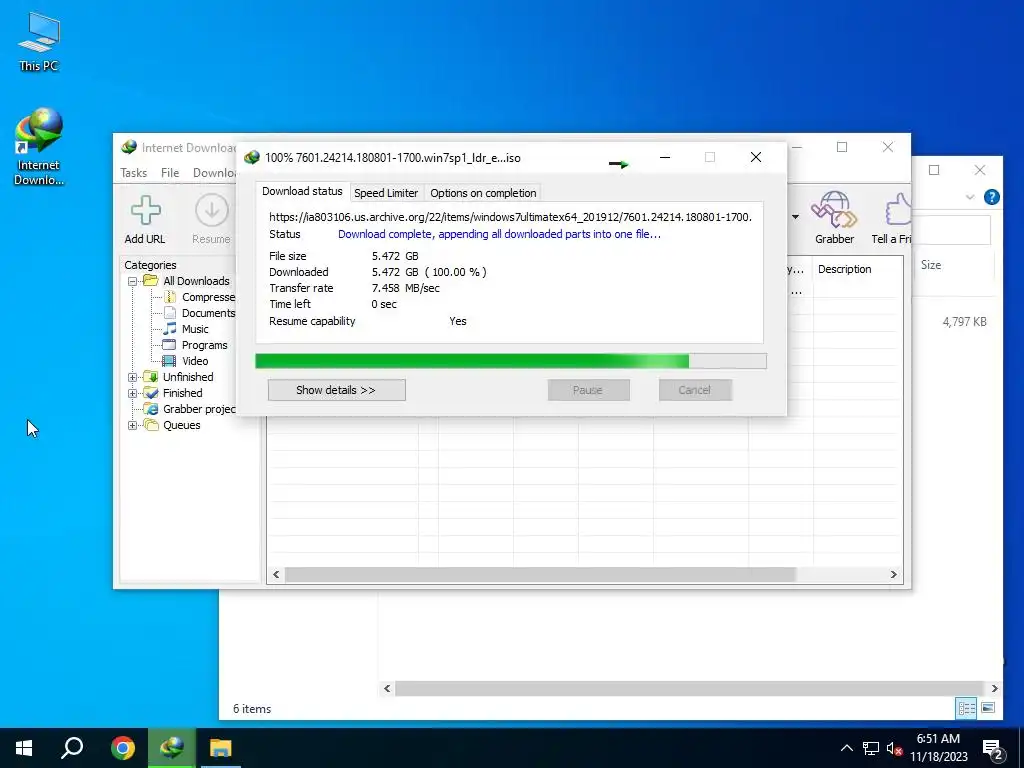Open the Options on completion tab
1024x768 pixels.
[x=483, y=193]
